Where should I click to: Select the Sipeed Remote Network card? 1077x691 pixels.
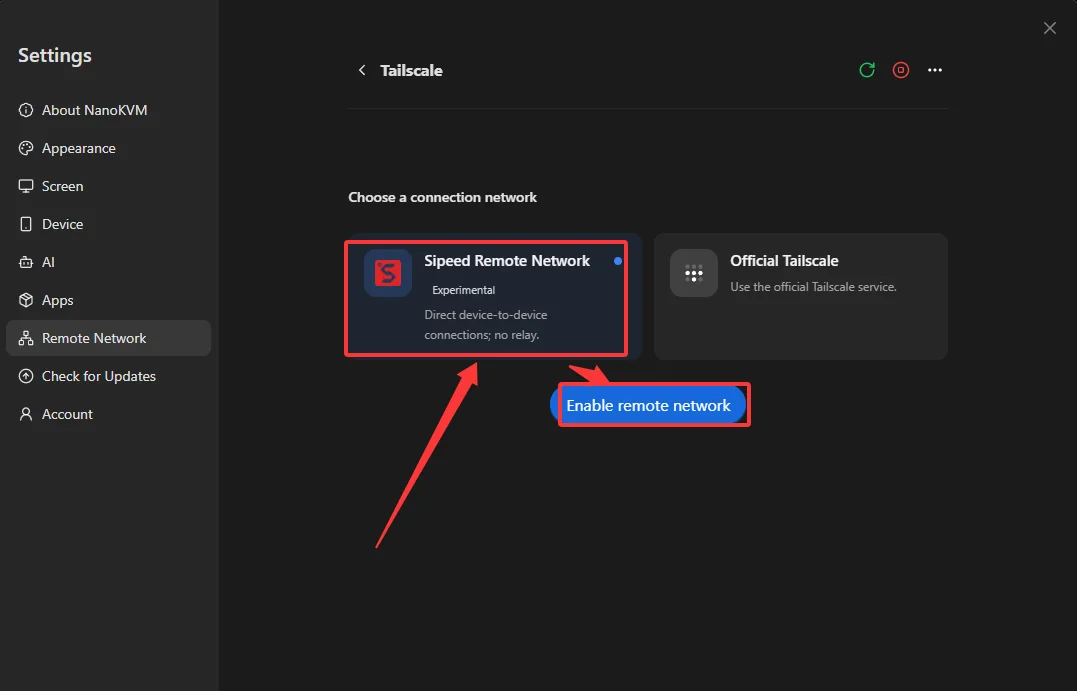point(493,297)
